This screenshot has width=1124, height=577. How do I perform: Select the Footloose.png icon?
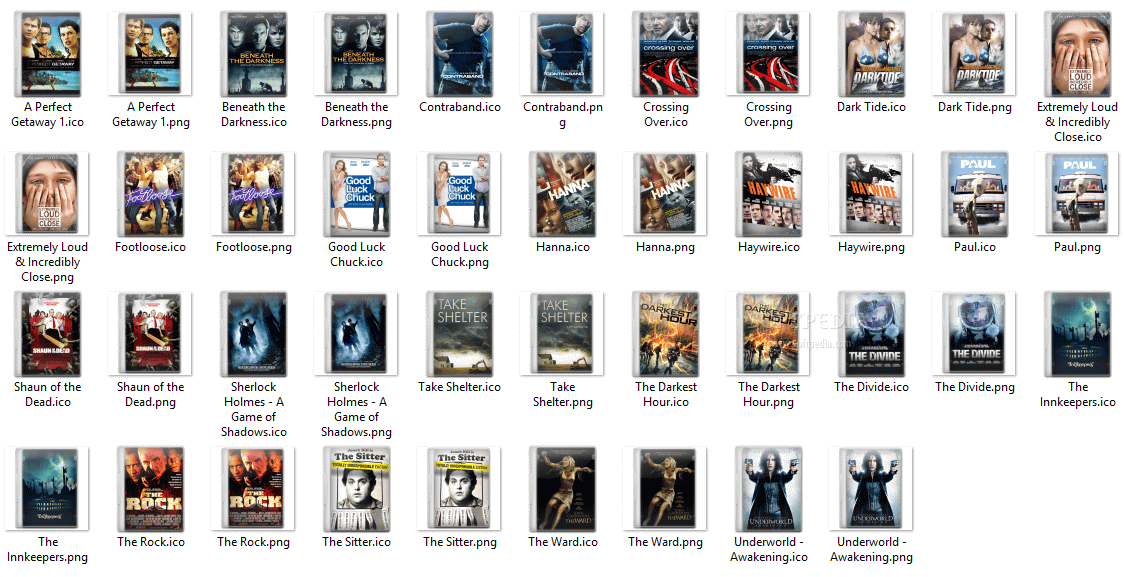pyautogui.click(x=254, y=194)
